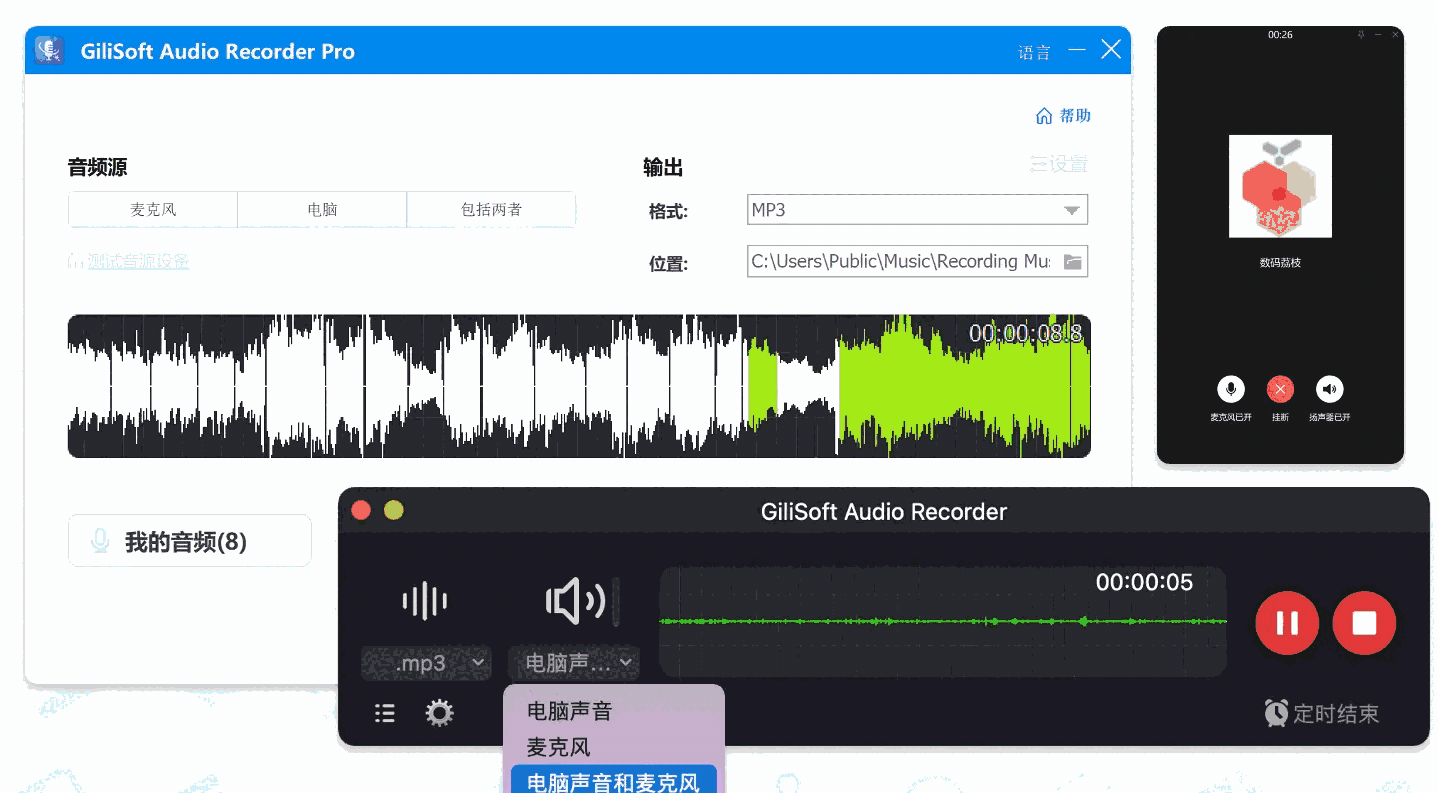
Task: Expand the .mp3 format selector
Action: [x=426, y=662]
